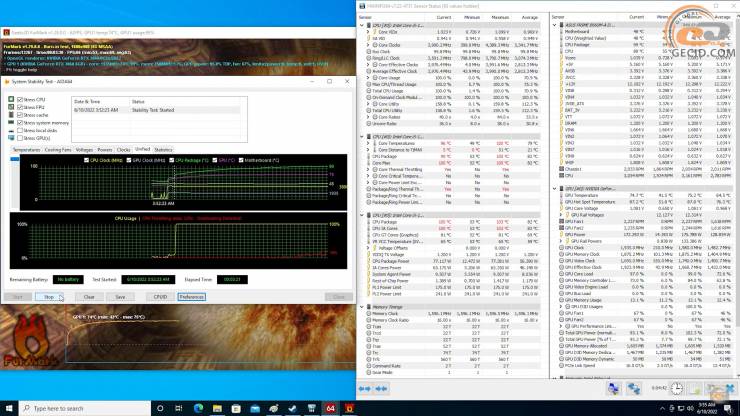
Task: Click the Clear button in Stability Test
Action: [x=89, y=297]
